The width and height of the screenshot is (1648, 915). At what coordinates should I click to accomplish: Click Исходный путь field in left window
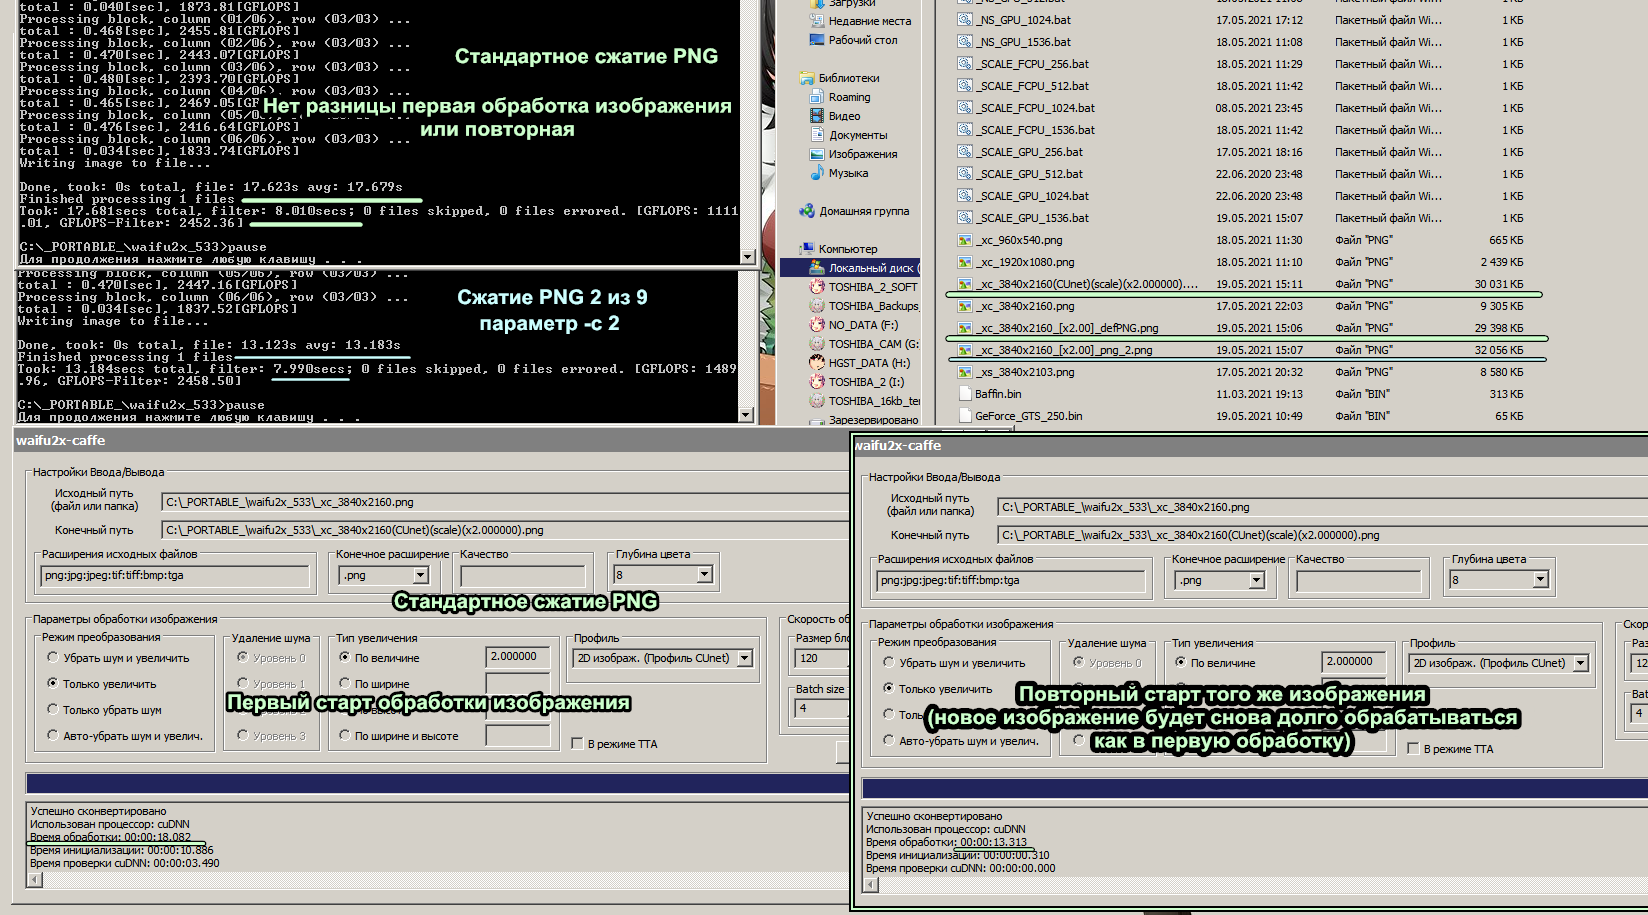[500, 502]
